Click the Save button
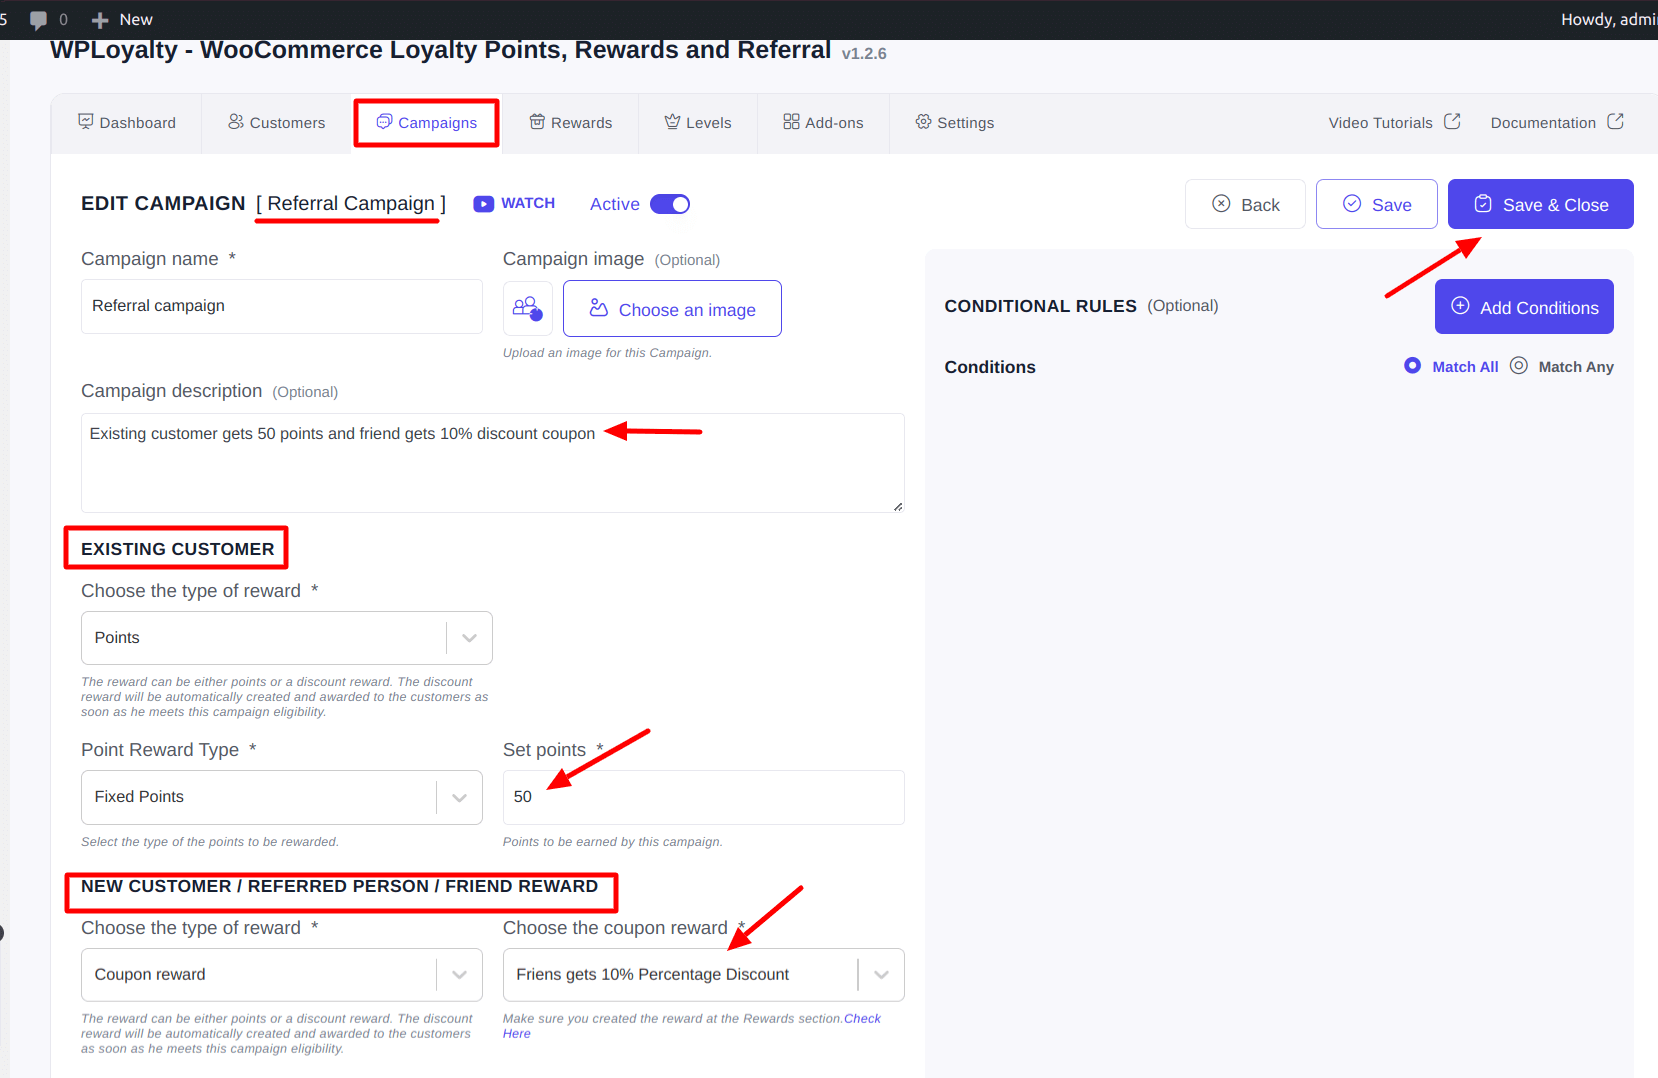Image resolution: width=1658 pixels, height=1078 pixels. coord(1376,204)
